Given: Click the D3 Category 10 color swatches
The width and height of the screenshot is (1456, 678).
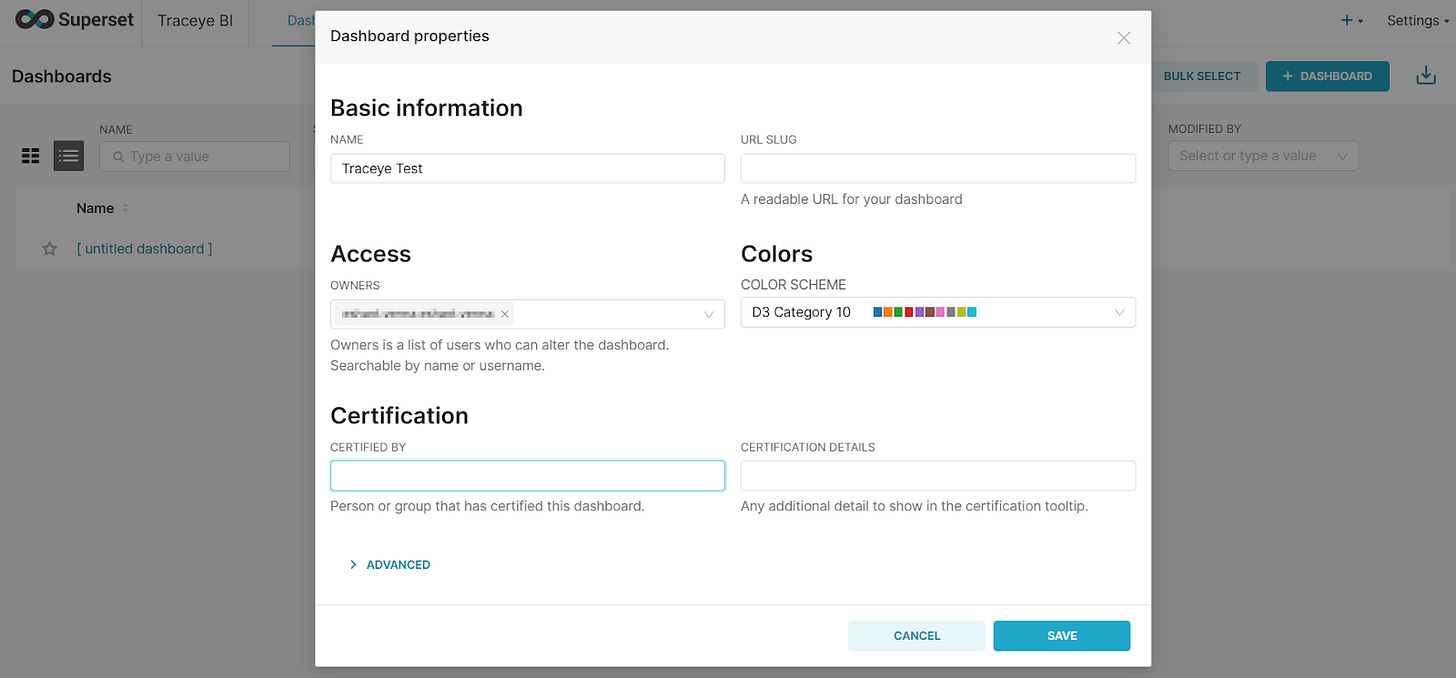Looking at the screenshot, I should [924, 313].
